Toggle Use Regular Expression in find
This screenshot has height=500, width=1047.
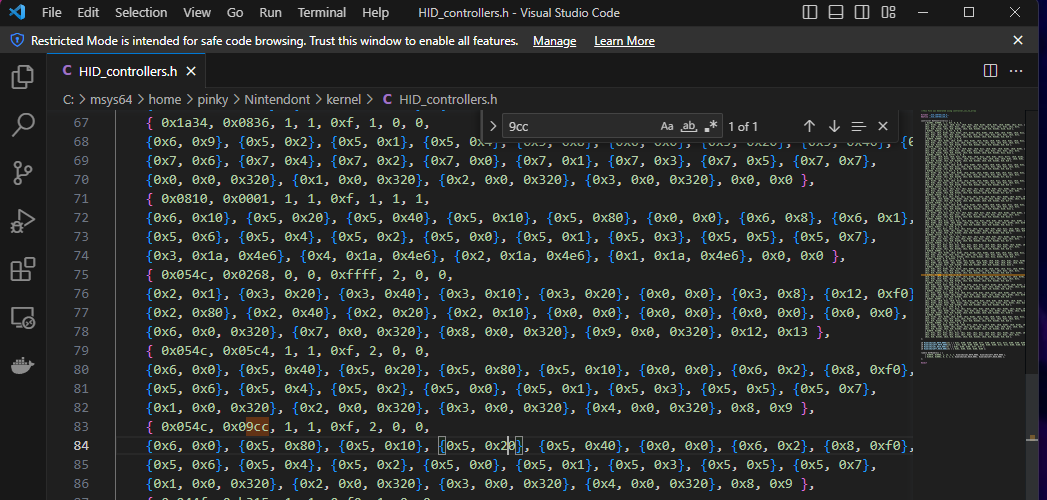pos(710,126)
